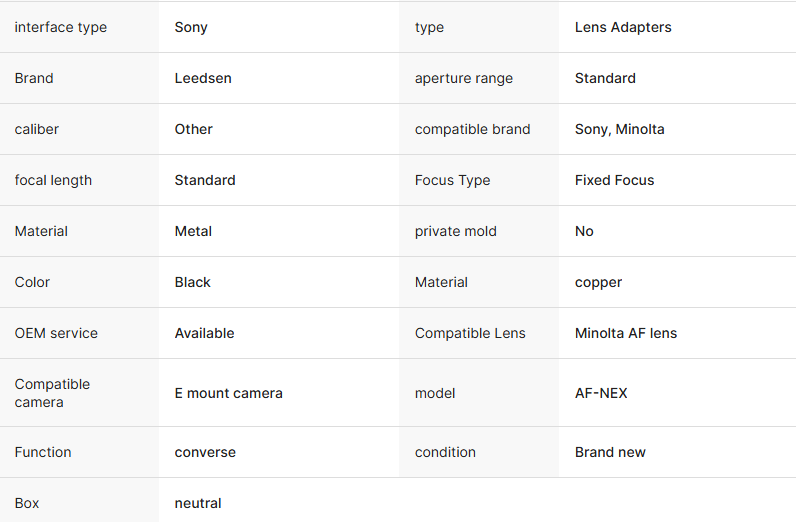Select the "E mount camera" value
This screenshot has width=796, height=522.
pos(228,393)
